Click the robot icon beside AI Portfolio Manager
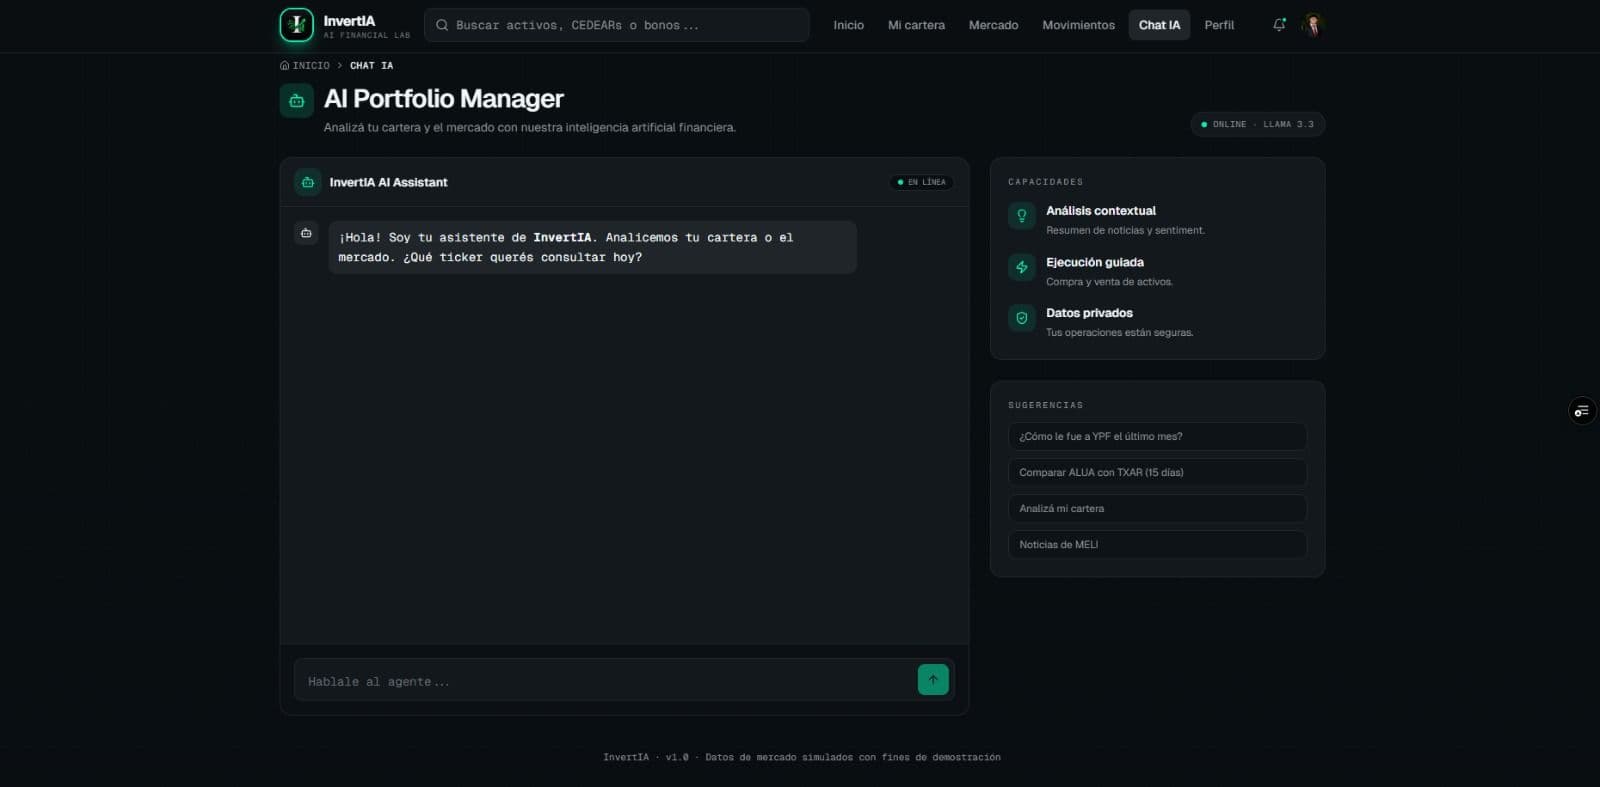 pyautogui.click(x=296, y=100)
